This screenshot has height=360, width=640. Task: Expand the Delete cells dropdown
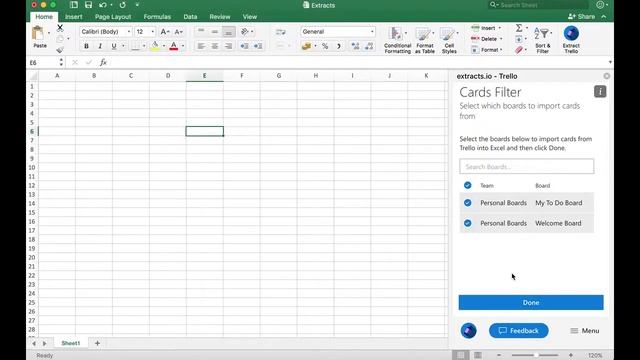pyautogui.click(x=501, y=39)
